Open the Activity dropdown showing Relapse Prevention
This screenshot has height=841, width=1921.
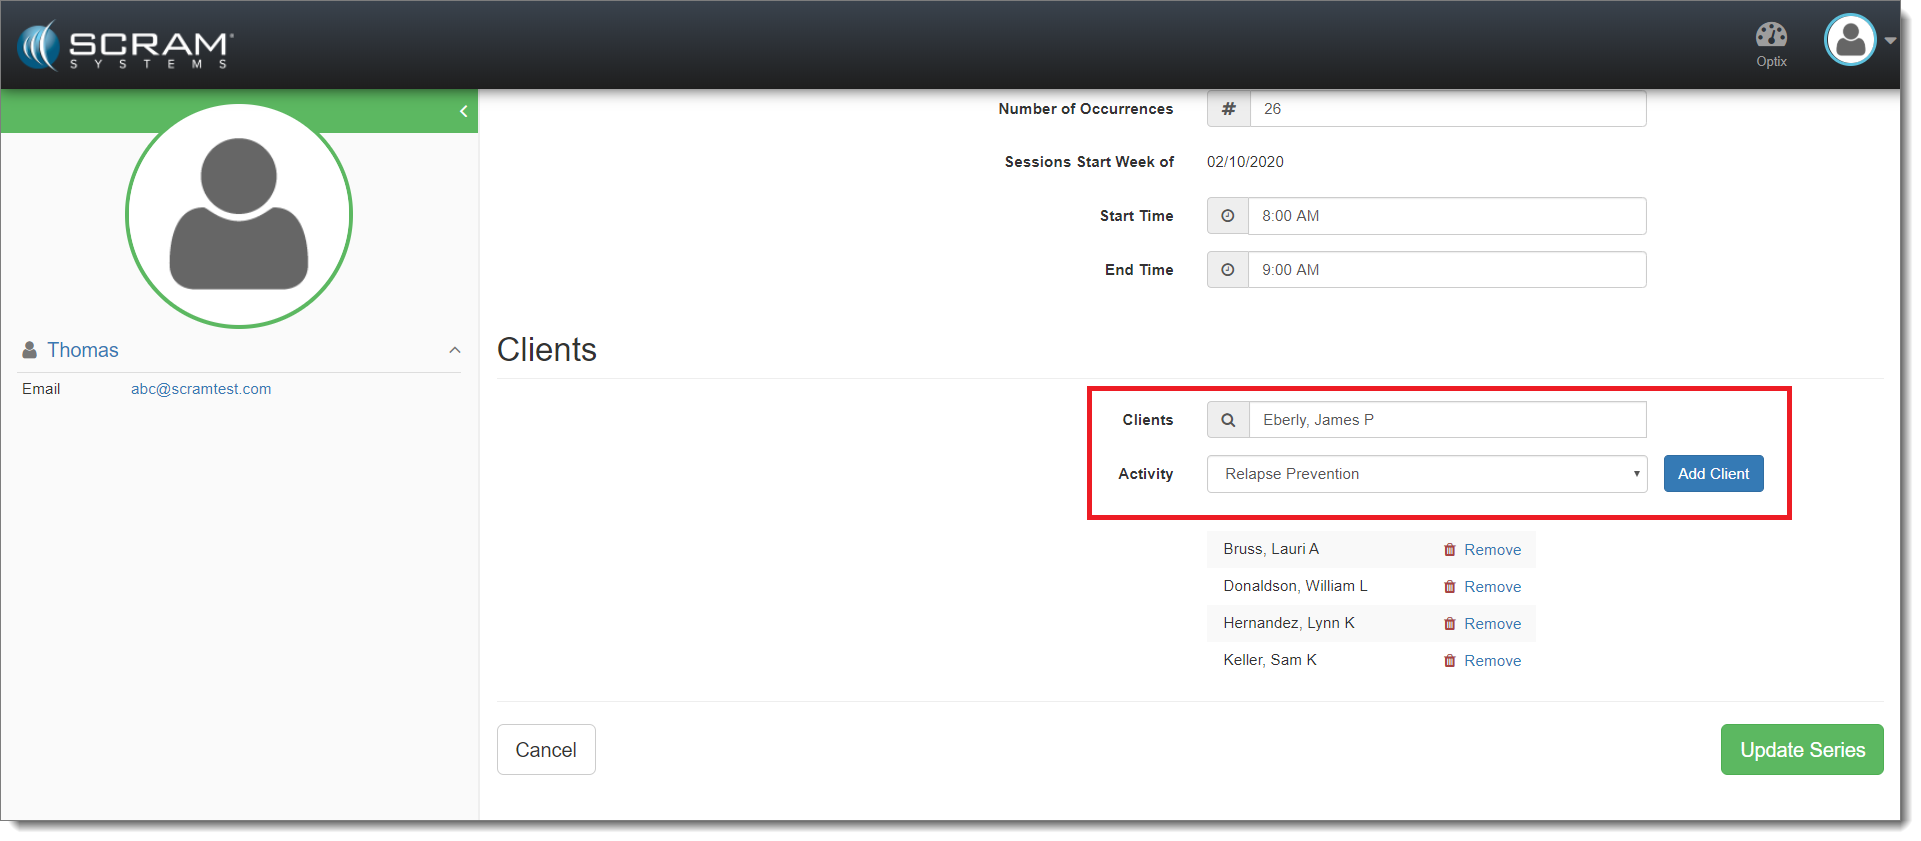(x=1426, y=474)
